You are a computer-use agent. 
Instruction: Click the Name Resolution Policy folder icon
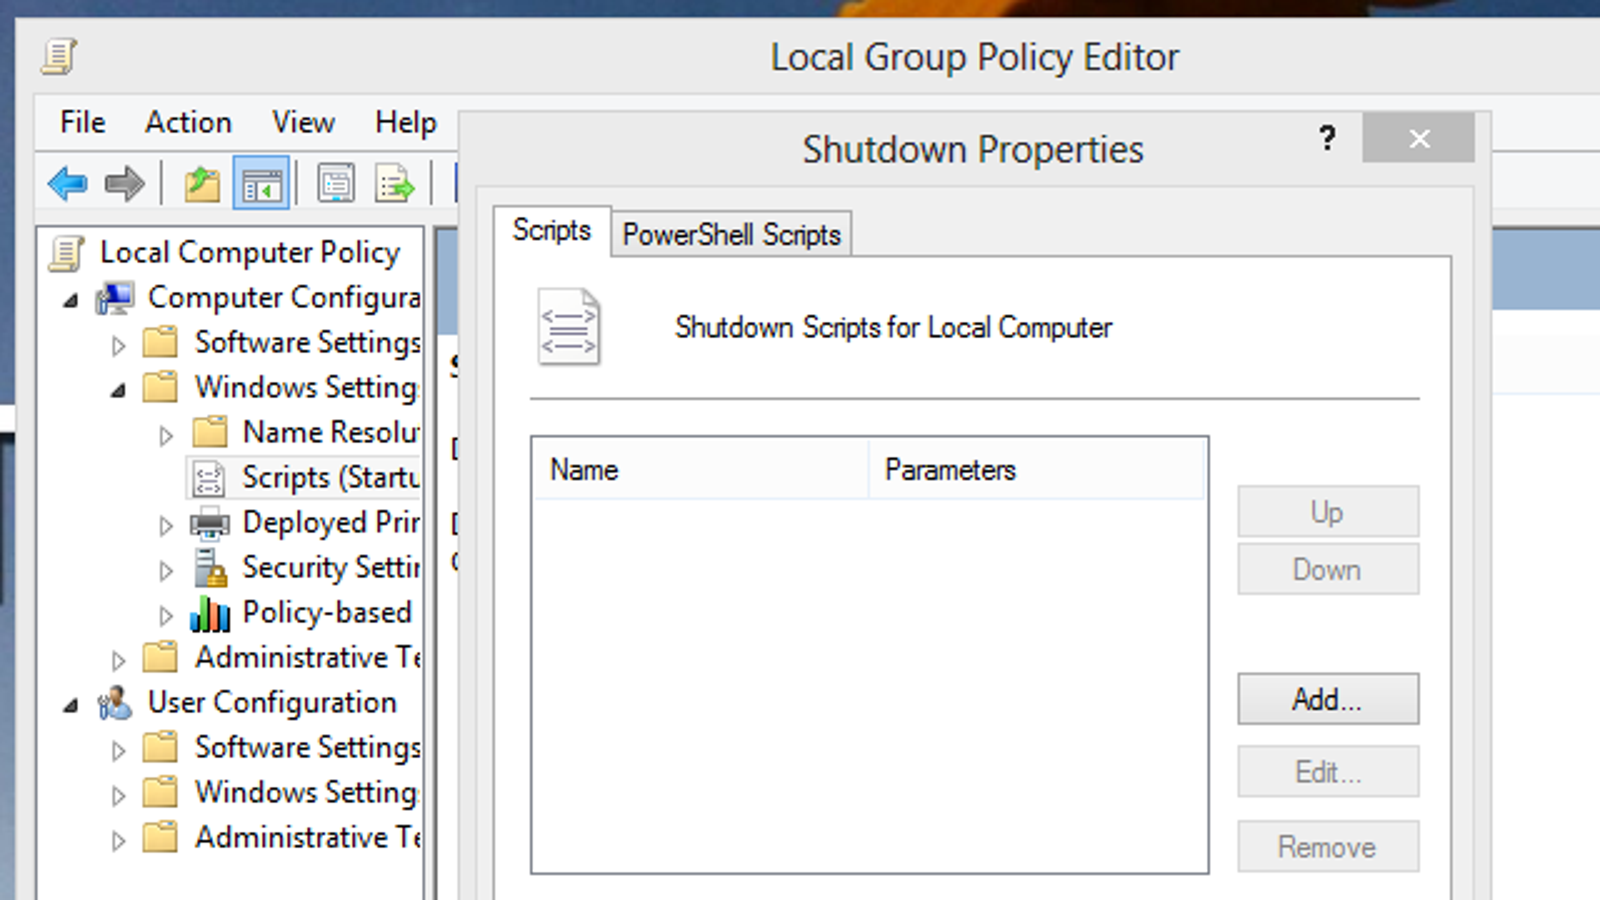pyautogui.click(x=210, y=432)
